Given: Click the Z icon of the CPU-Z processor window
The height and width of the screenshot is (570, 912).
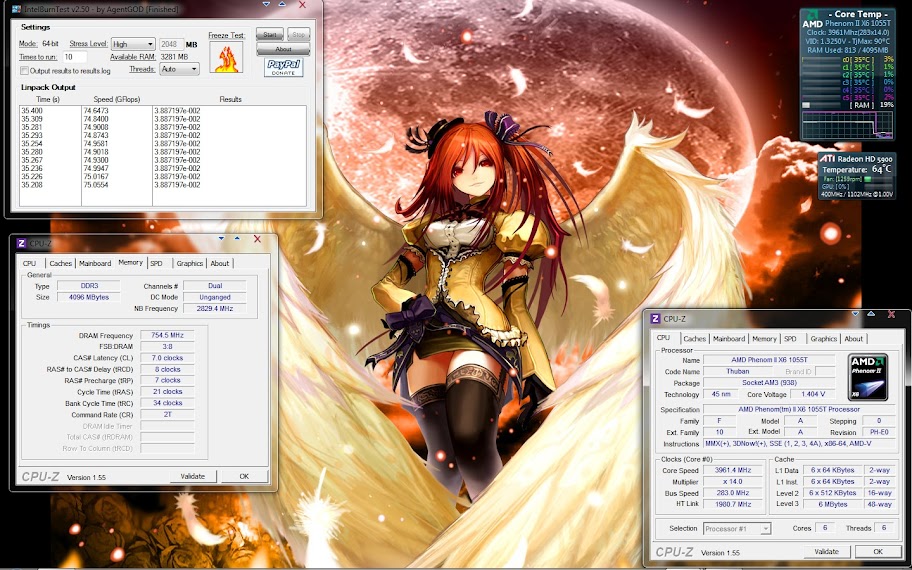Looking at the screenshot, I should (x=656, y=319).
